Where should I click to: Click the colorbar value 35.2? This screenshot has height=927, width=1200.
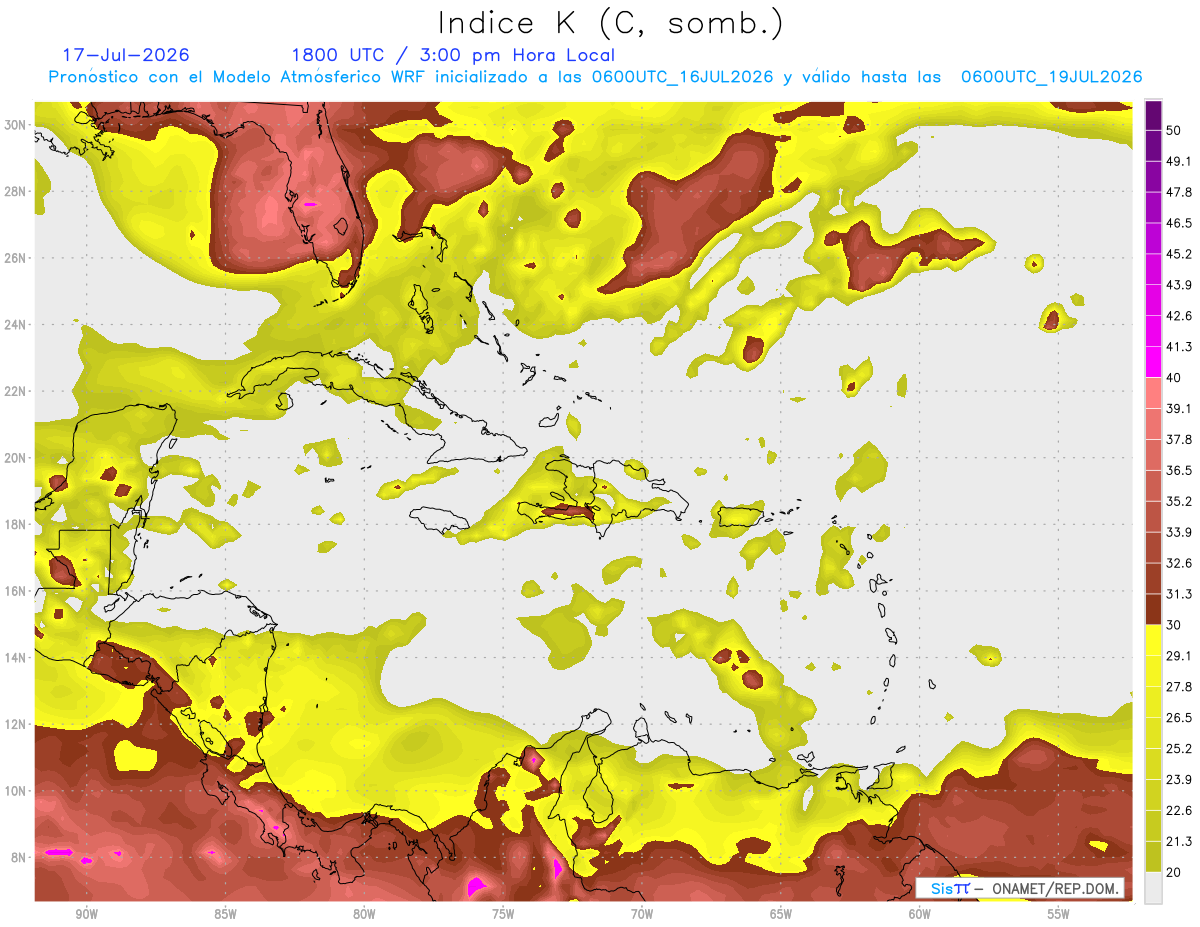tap(1179, 501)
